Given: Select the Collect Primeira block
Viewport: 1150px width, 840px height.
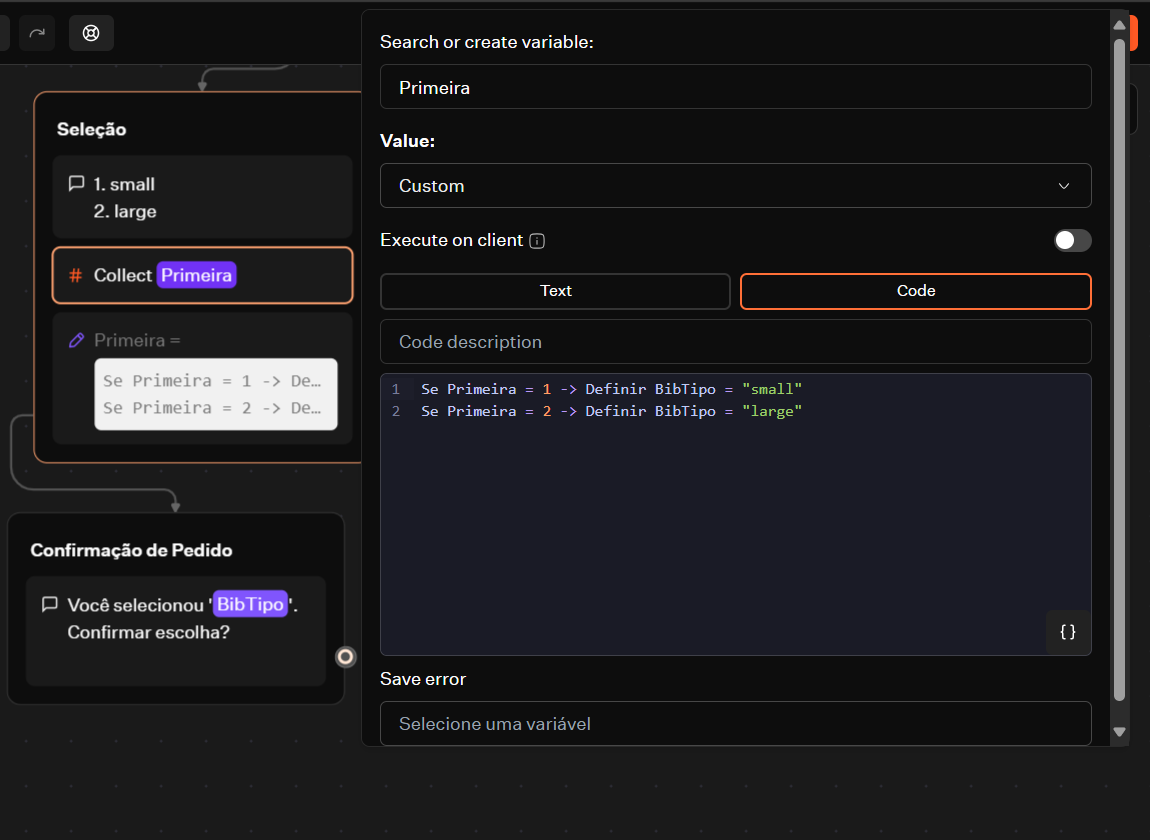Looking at the screenshot, I should tap(202, 275).
